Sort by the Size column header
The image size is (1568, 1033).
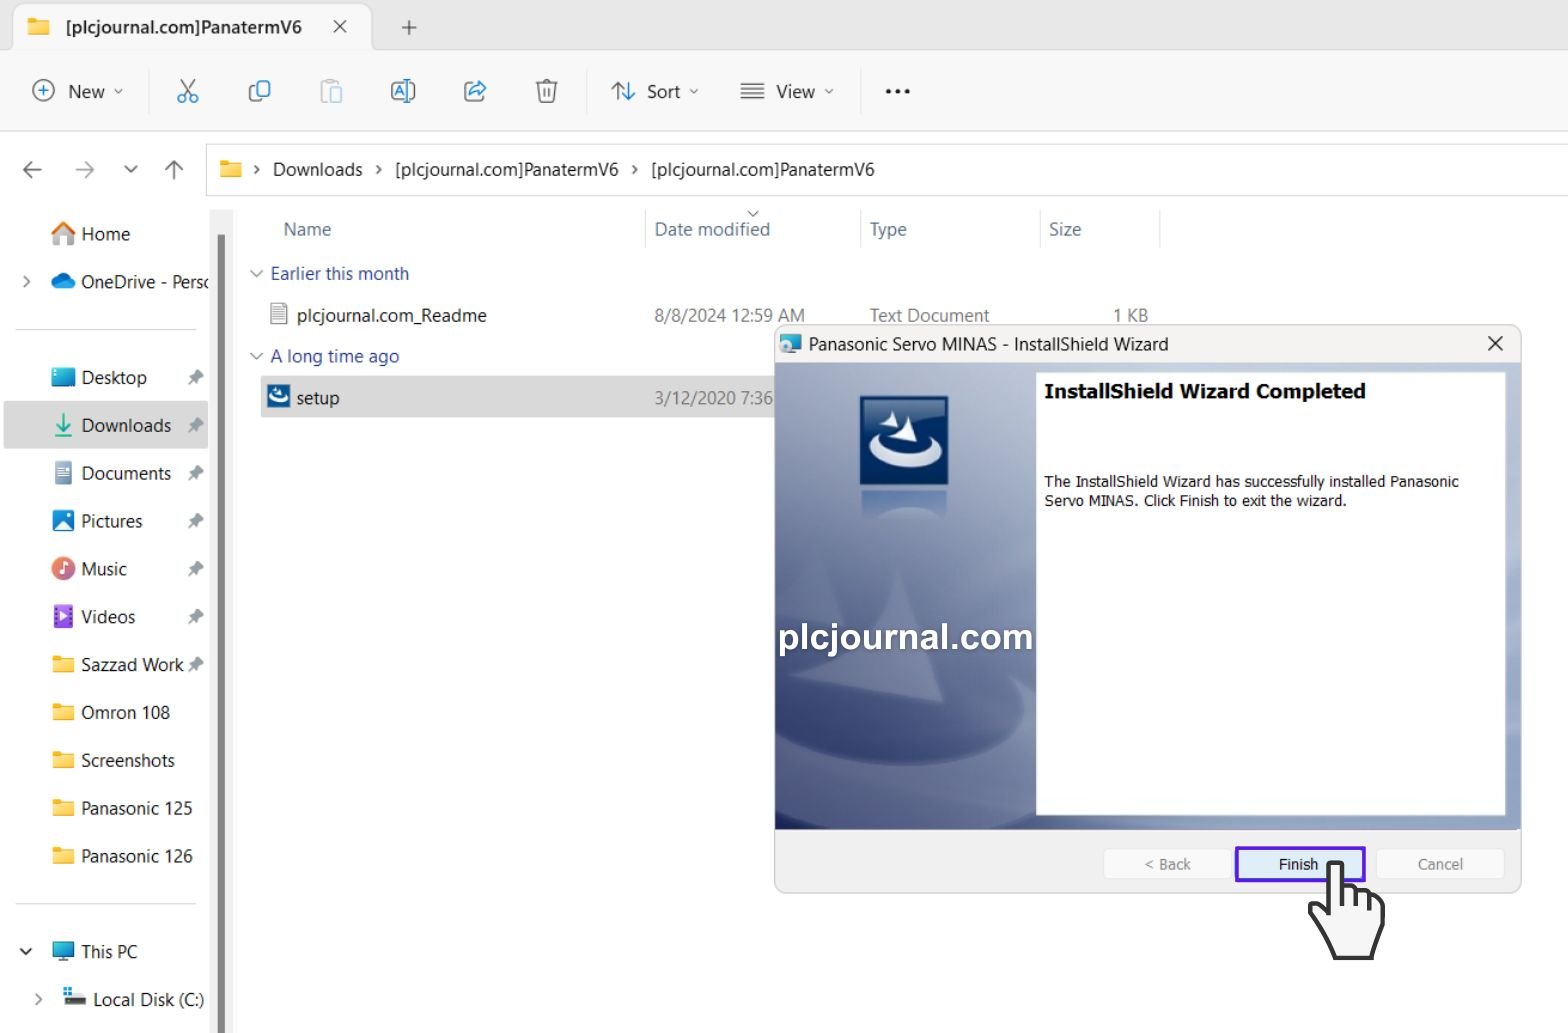[1065, 230]
